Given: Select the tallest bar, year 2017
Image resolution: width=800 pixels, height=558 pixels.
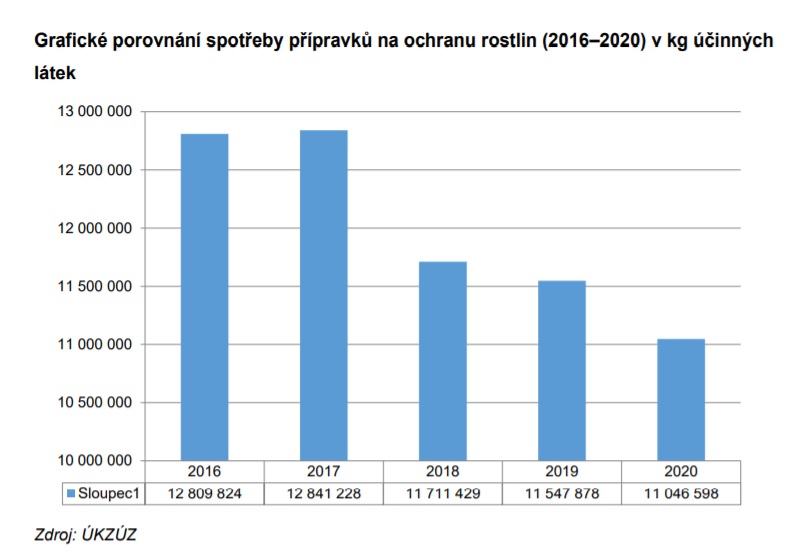Looking at the screenshot, I should coord(323,295).
